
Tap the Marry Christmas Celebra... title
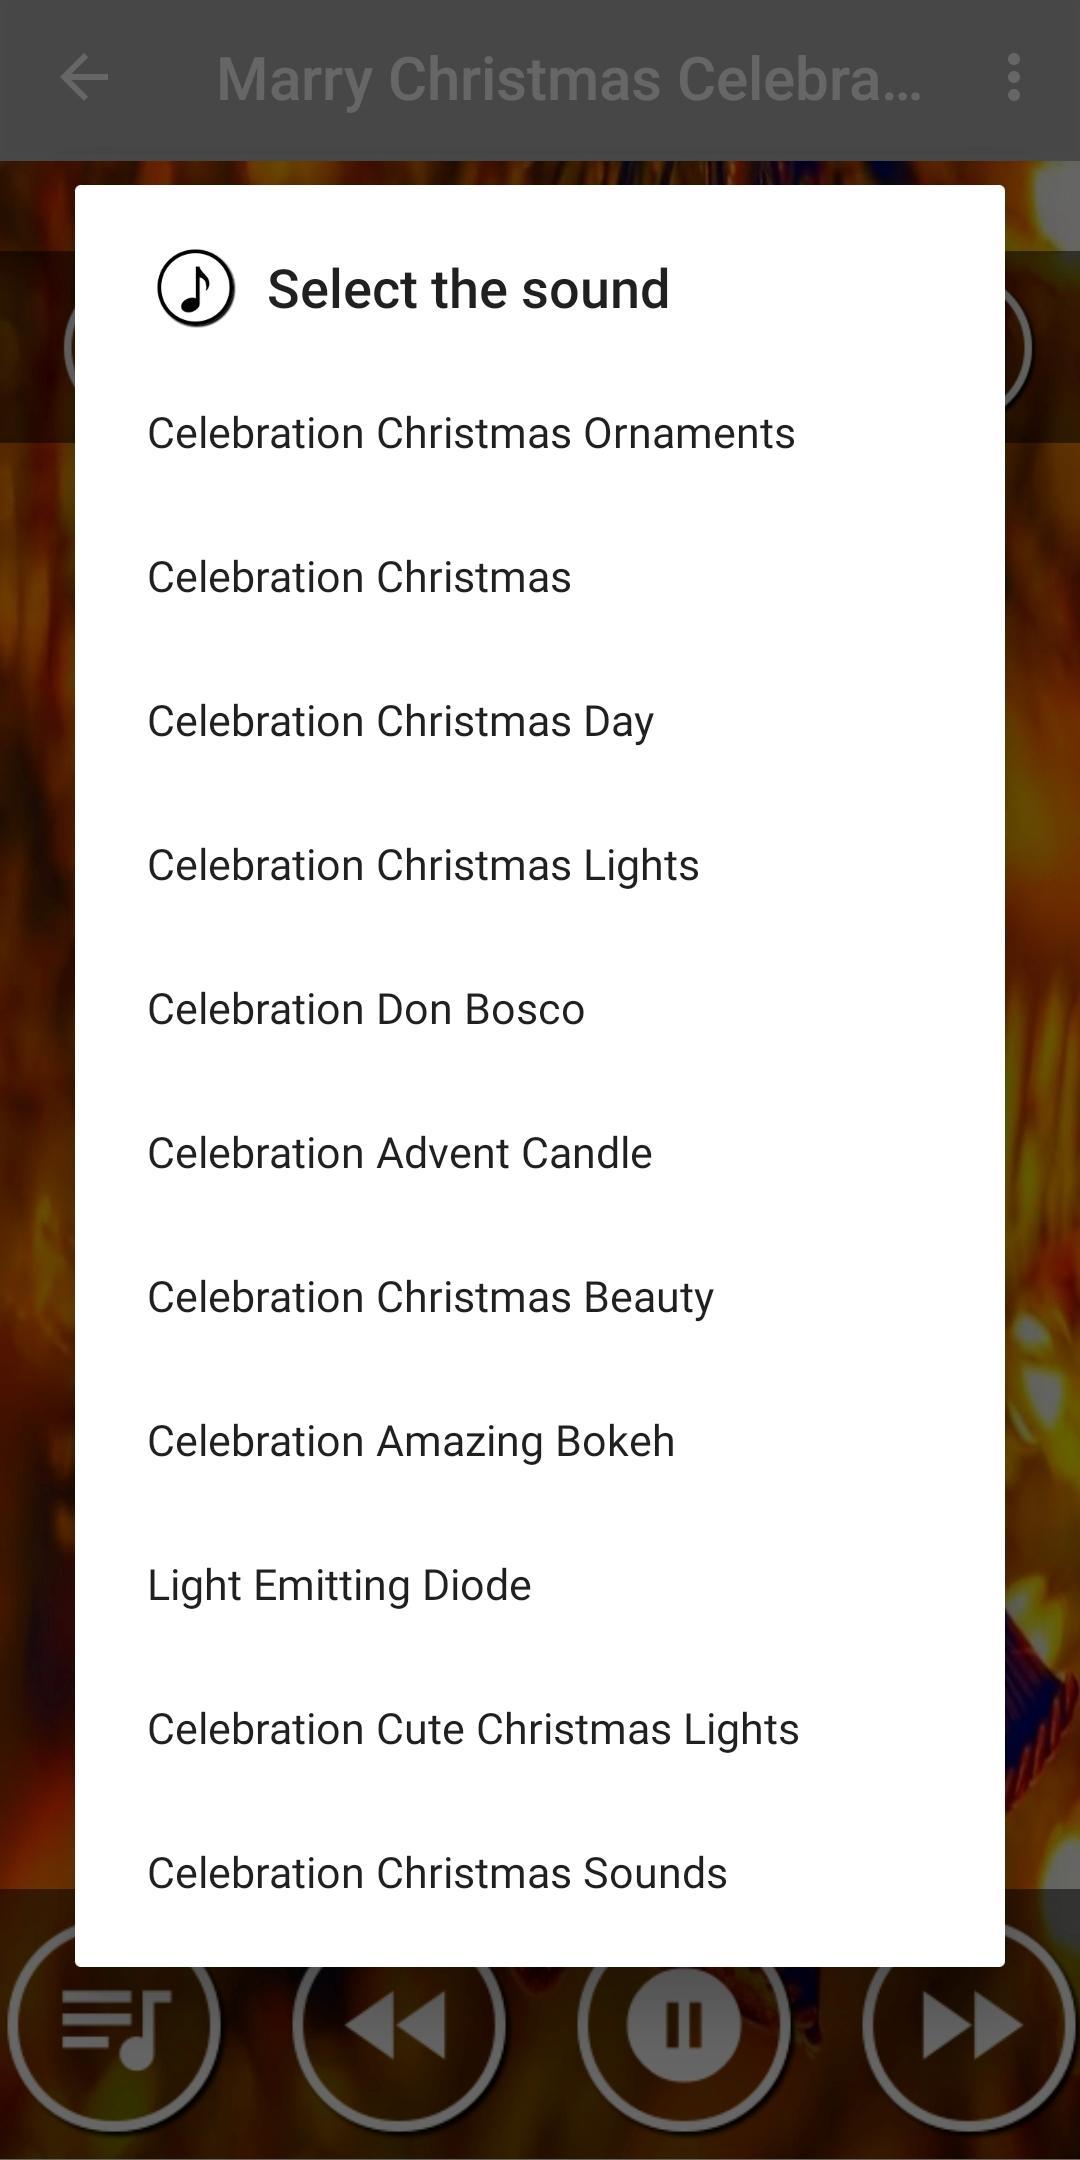point(569,80)
